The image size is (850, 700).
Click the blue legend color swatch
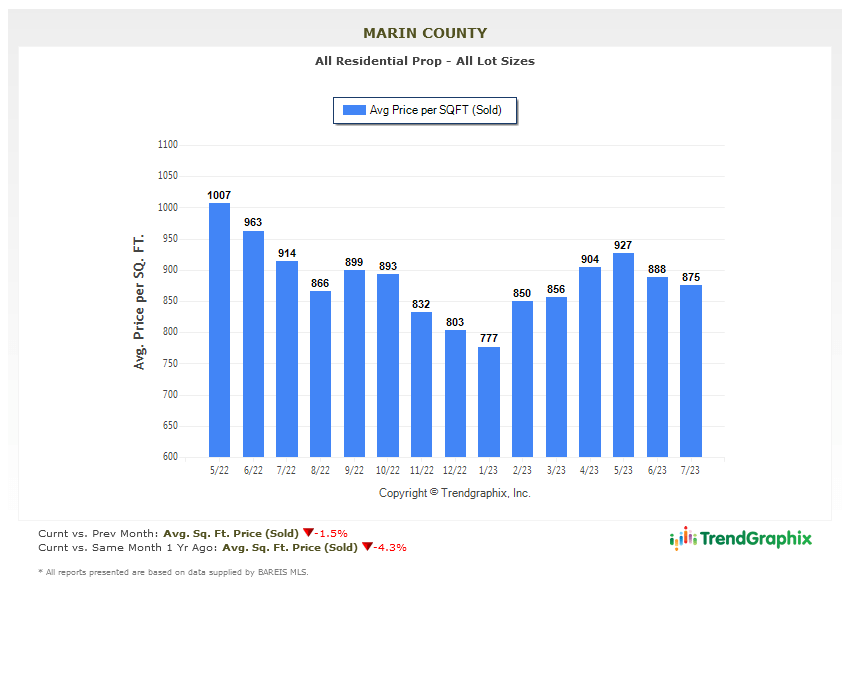click(354, 111)
